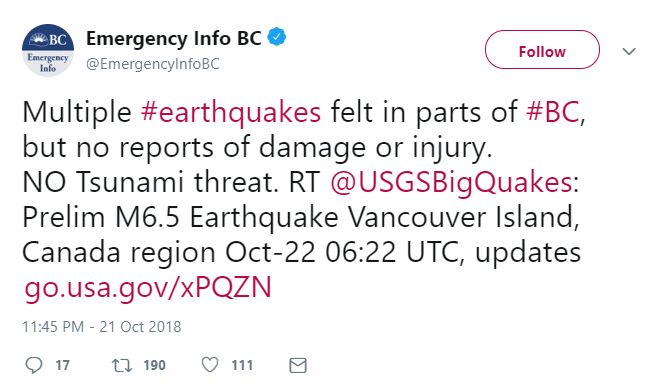The image size is (662, 385).
Task: Open the tweet options chevron menu
Action: coord(629,52)
